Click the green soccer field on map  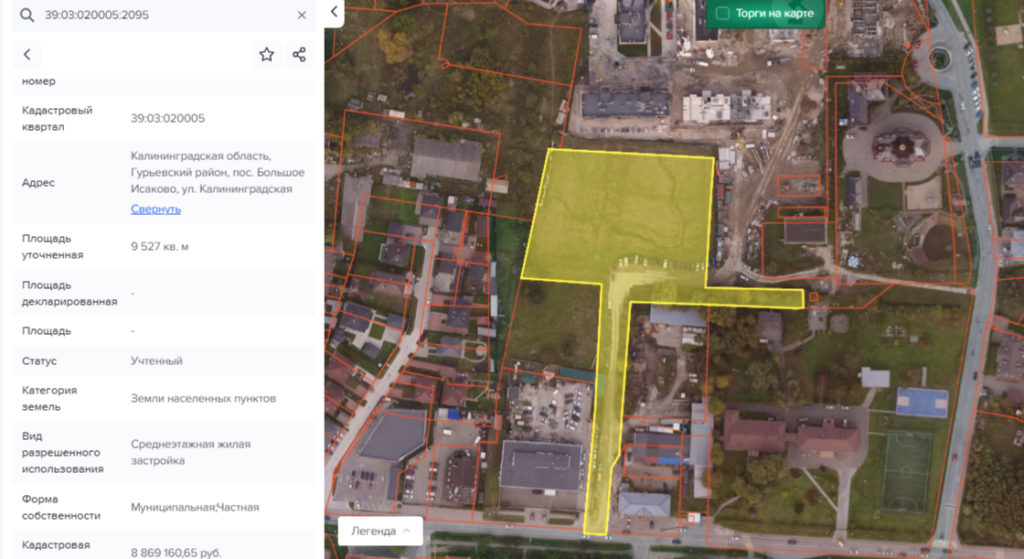click(906, 471)
